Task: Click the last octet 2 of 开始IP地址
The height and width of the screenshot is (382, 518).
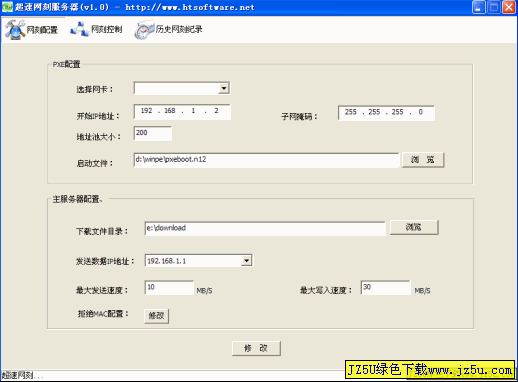Action: pos(216,111)
